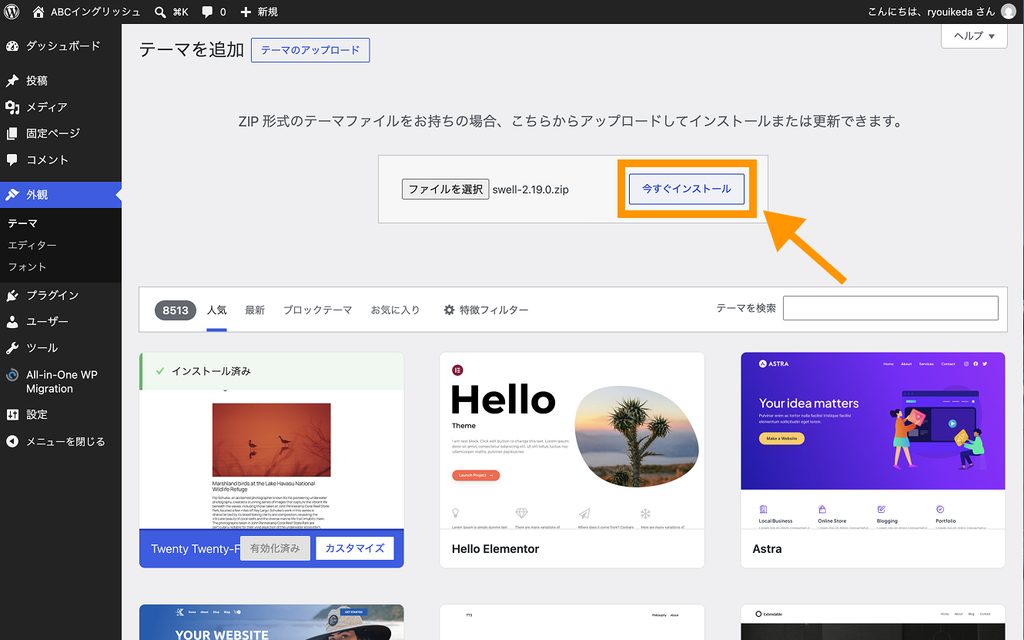The width and height of the screenshot is (1024, 640).
Task: Click the 8513 theme count badge
Action: point(175,310)
